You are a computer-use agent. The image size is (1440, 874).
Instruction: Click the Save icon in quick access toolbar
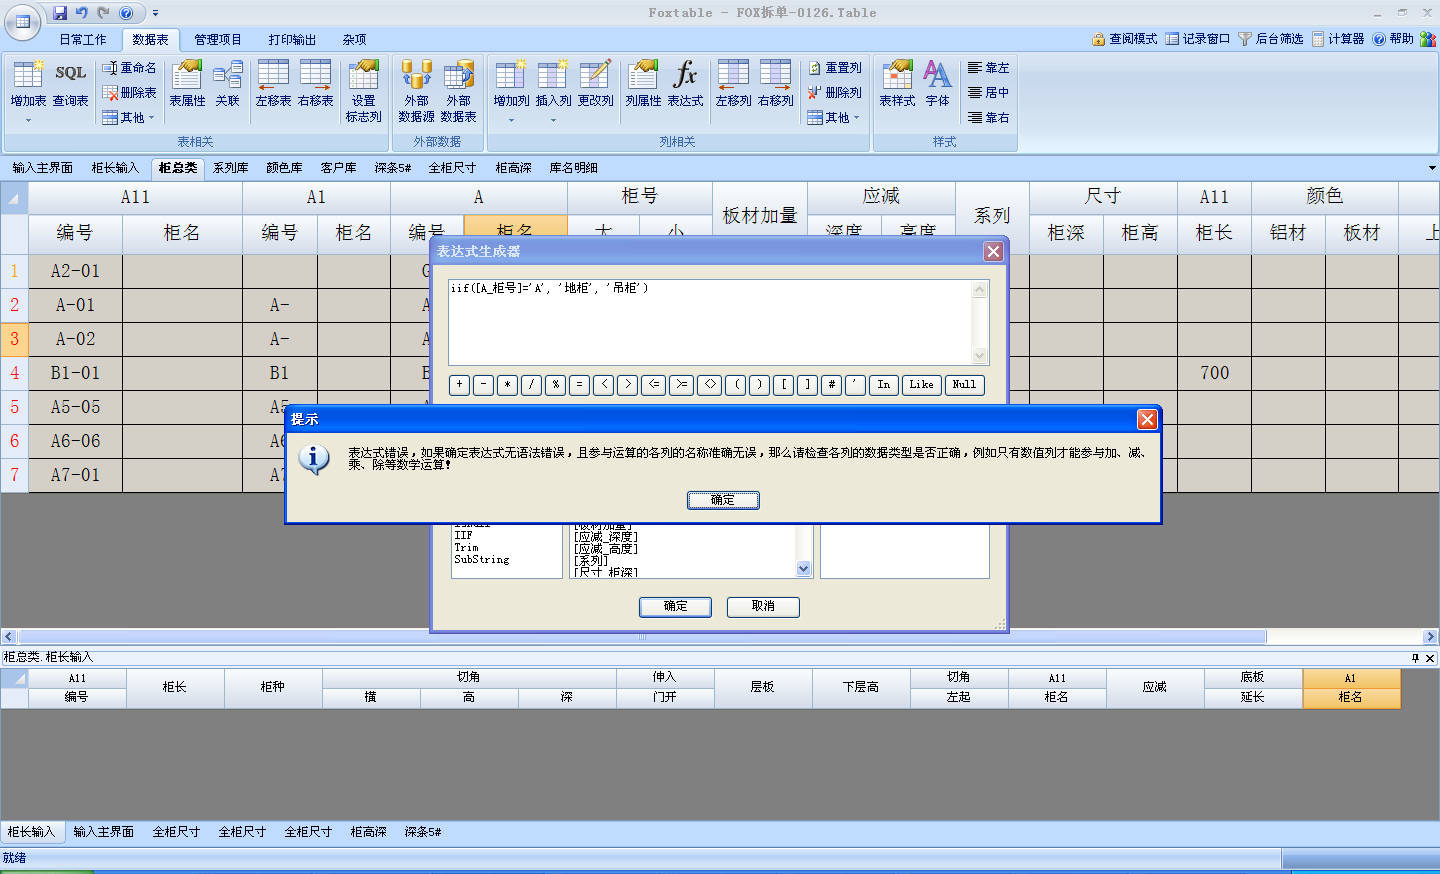60,13
